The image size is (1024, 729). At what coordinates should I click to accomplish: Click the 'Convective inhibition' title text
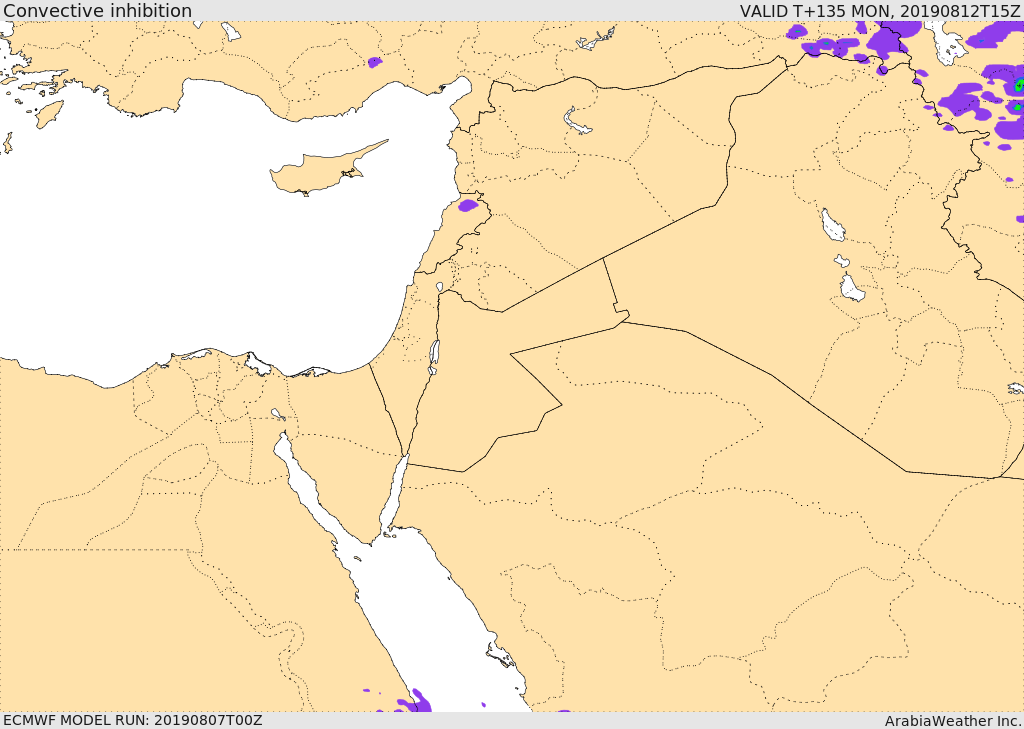pyautogui.click(x=97, y=10)
